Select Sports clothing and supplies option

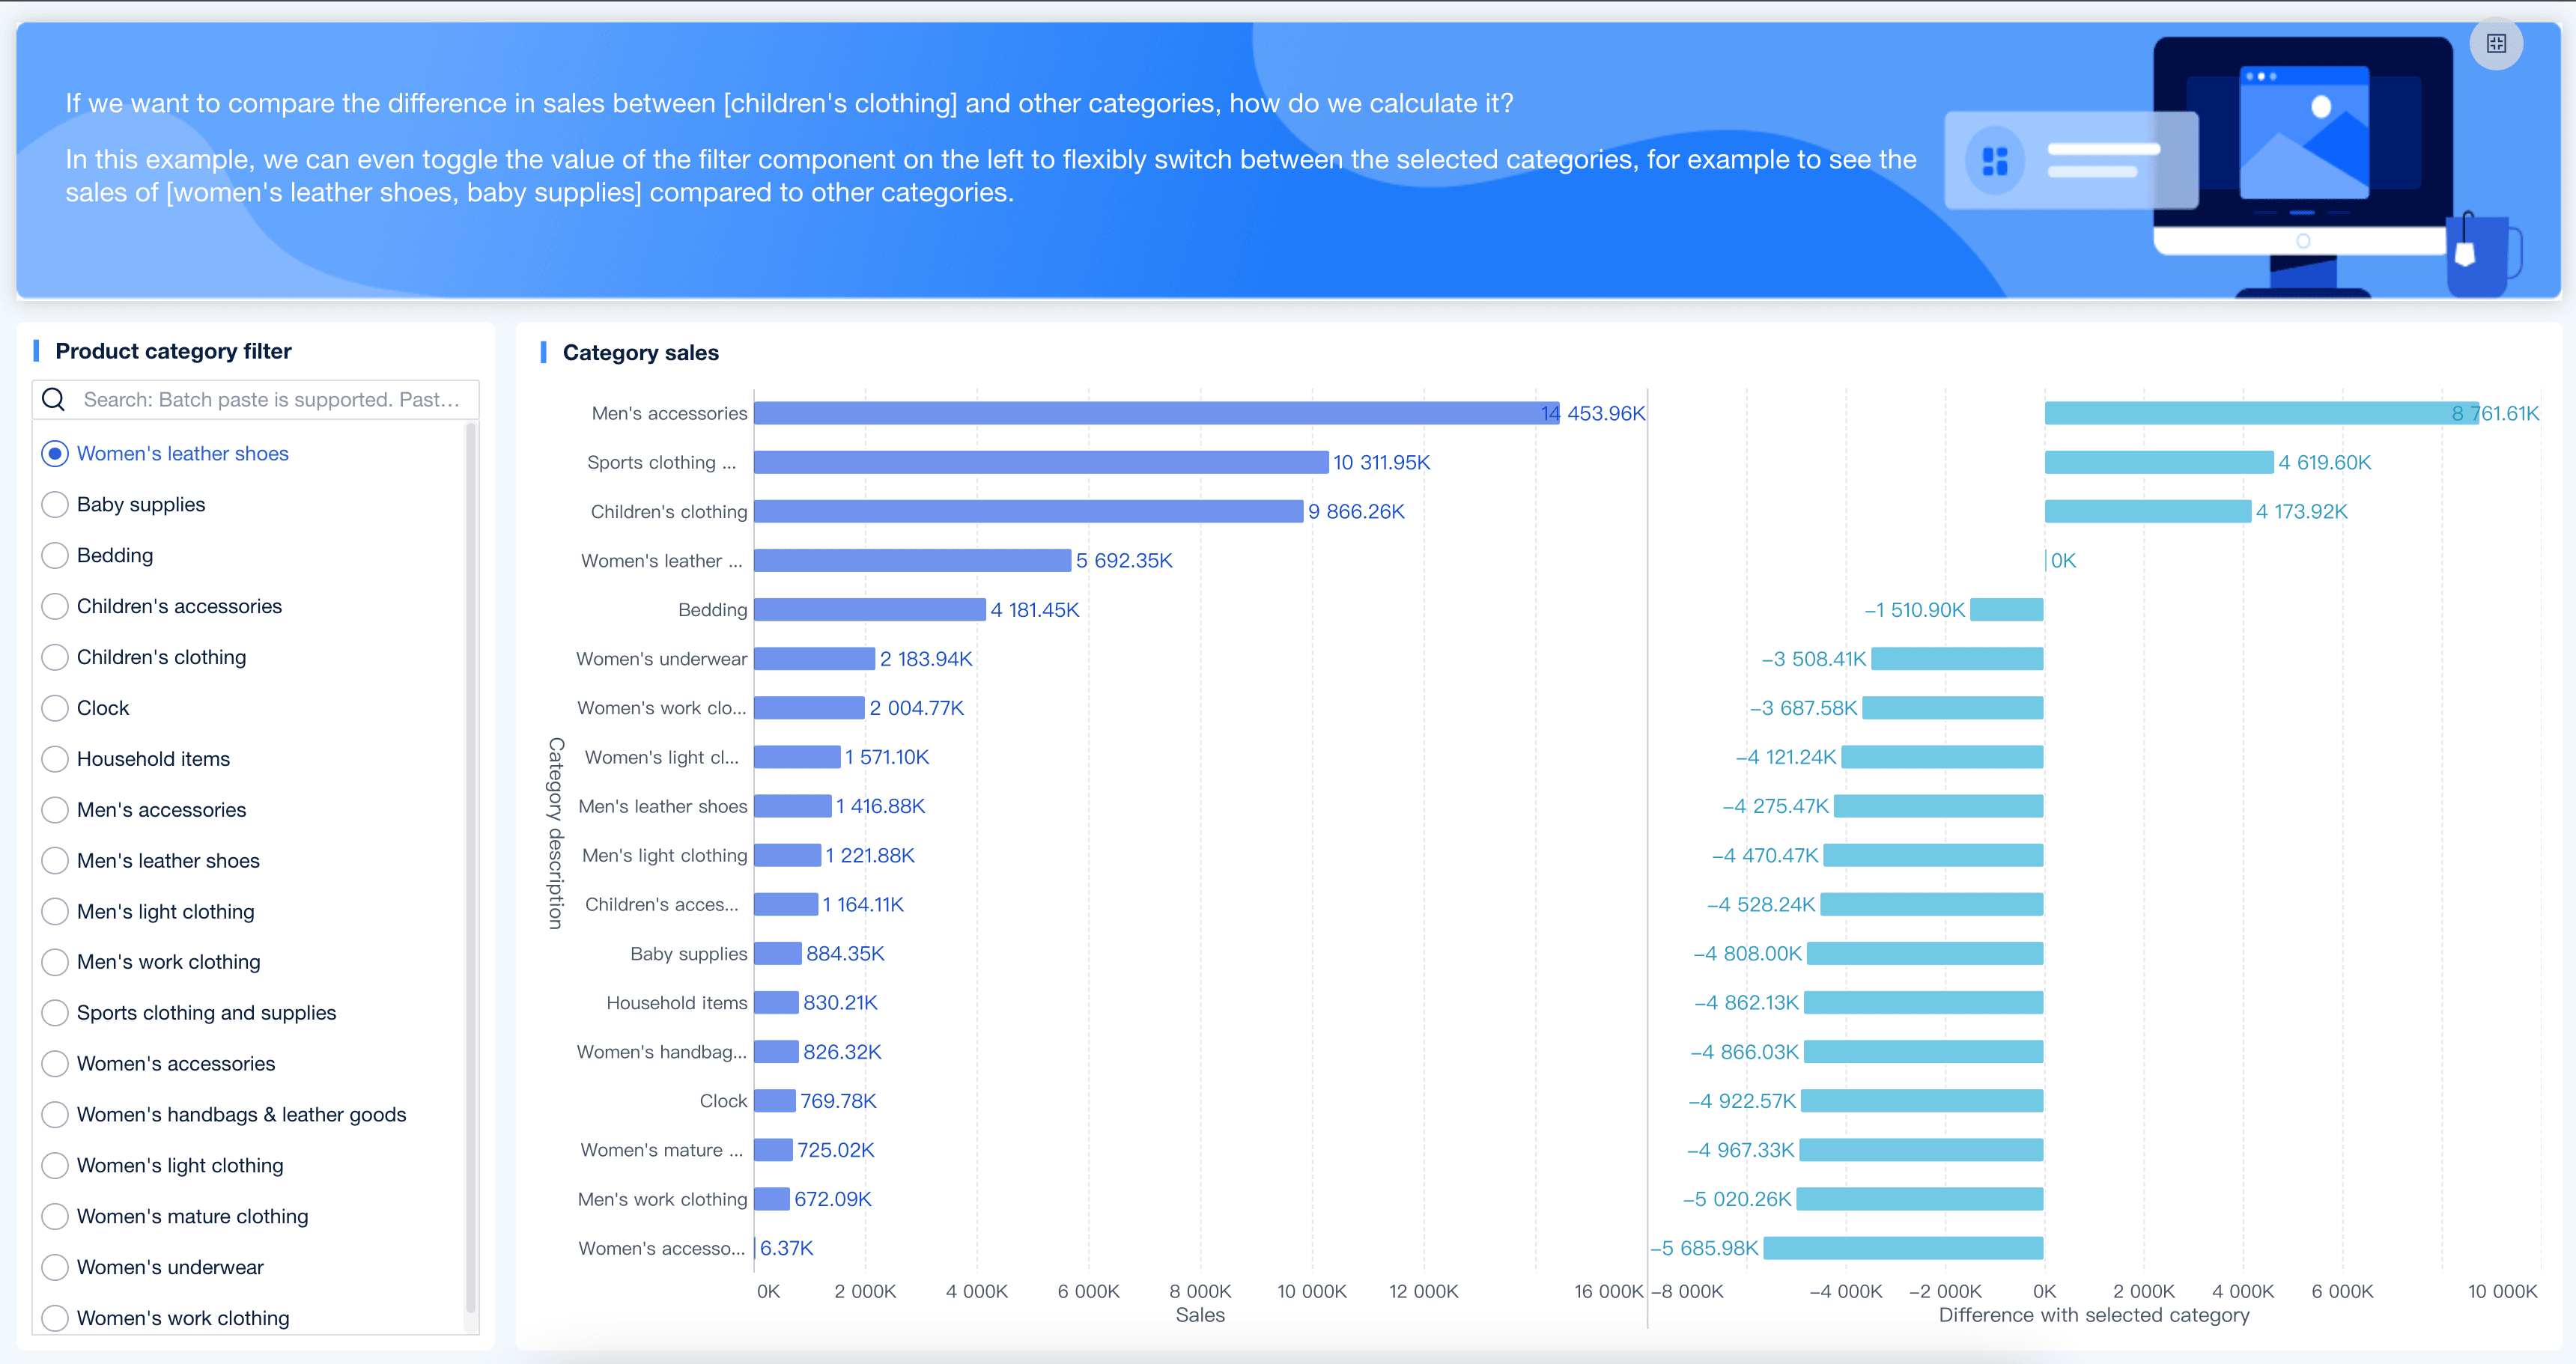point(56,1013)
